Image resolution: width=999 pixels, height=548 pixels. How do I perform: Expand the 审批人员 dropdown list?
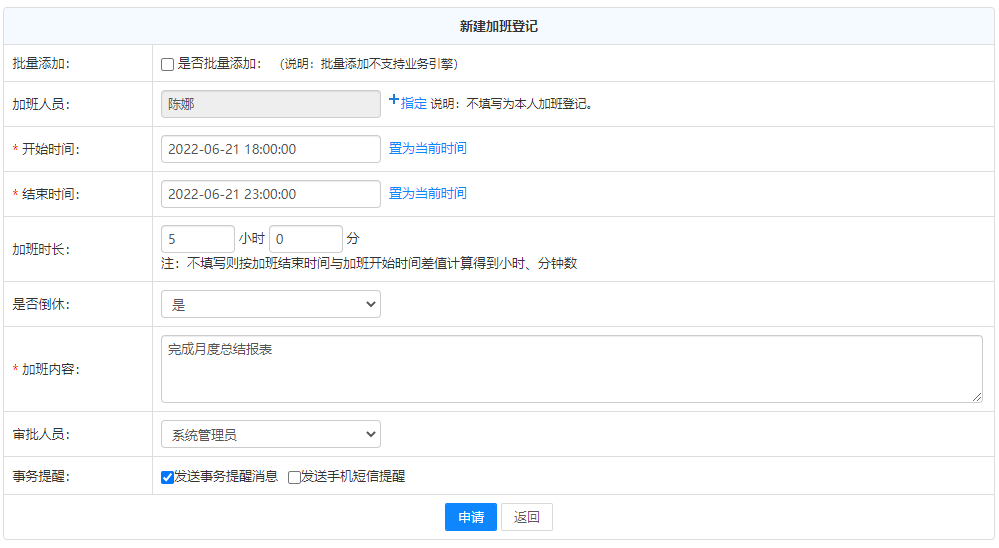[270, 434]
